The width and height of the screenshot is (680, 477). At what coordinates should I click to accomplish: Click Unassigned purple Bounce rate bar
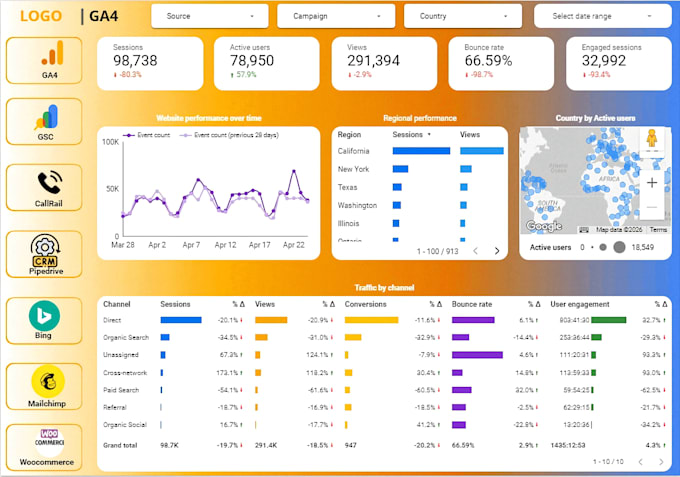point(477,355)
